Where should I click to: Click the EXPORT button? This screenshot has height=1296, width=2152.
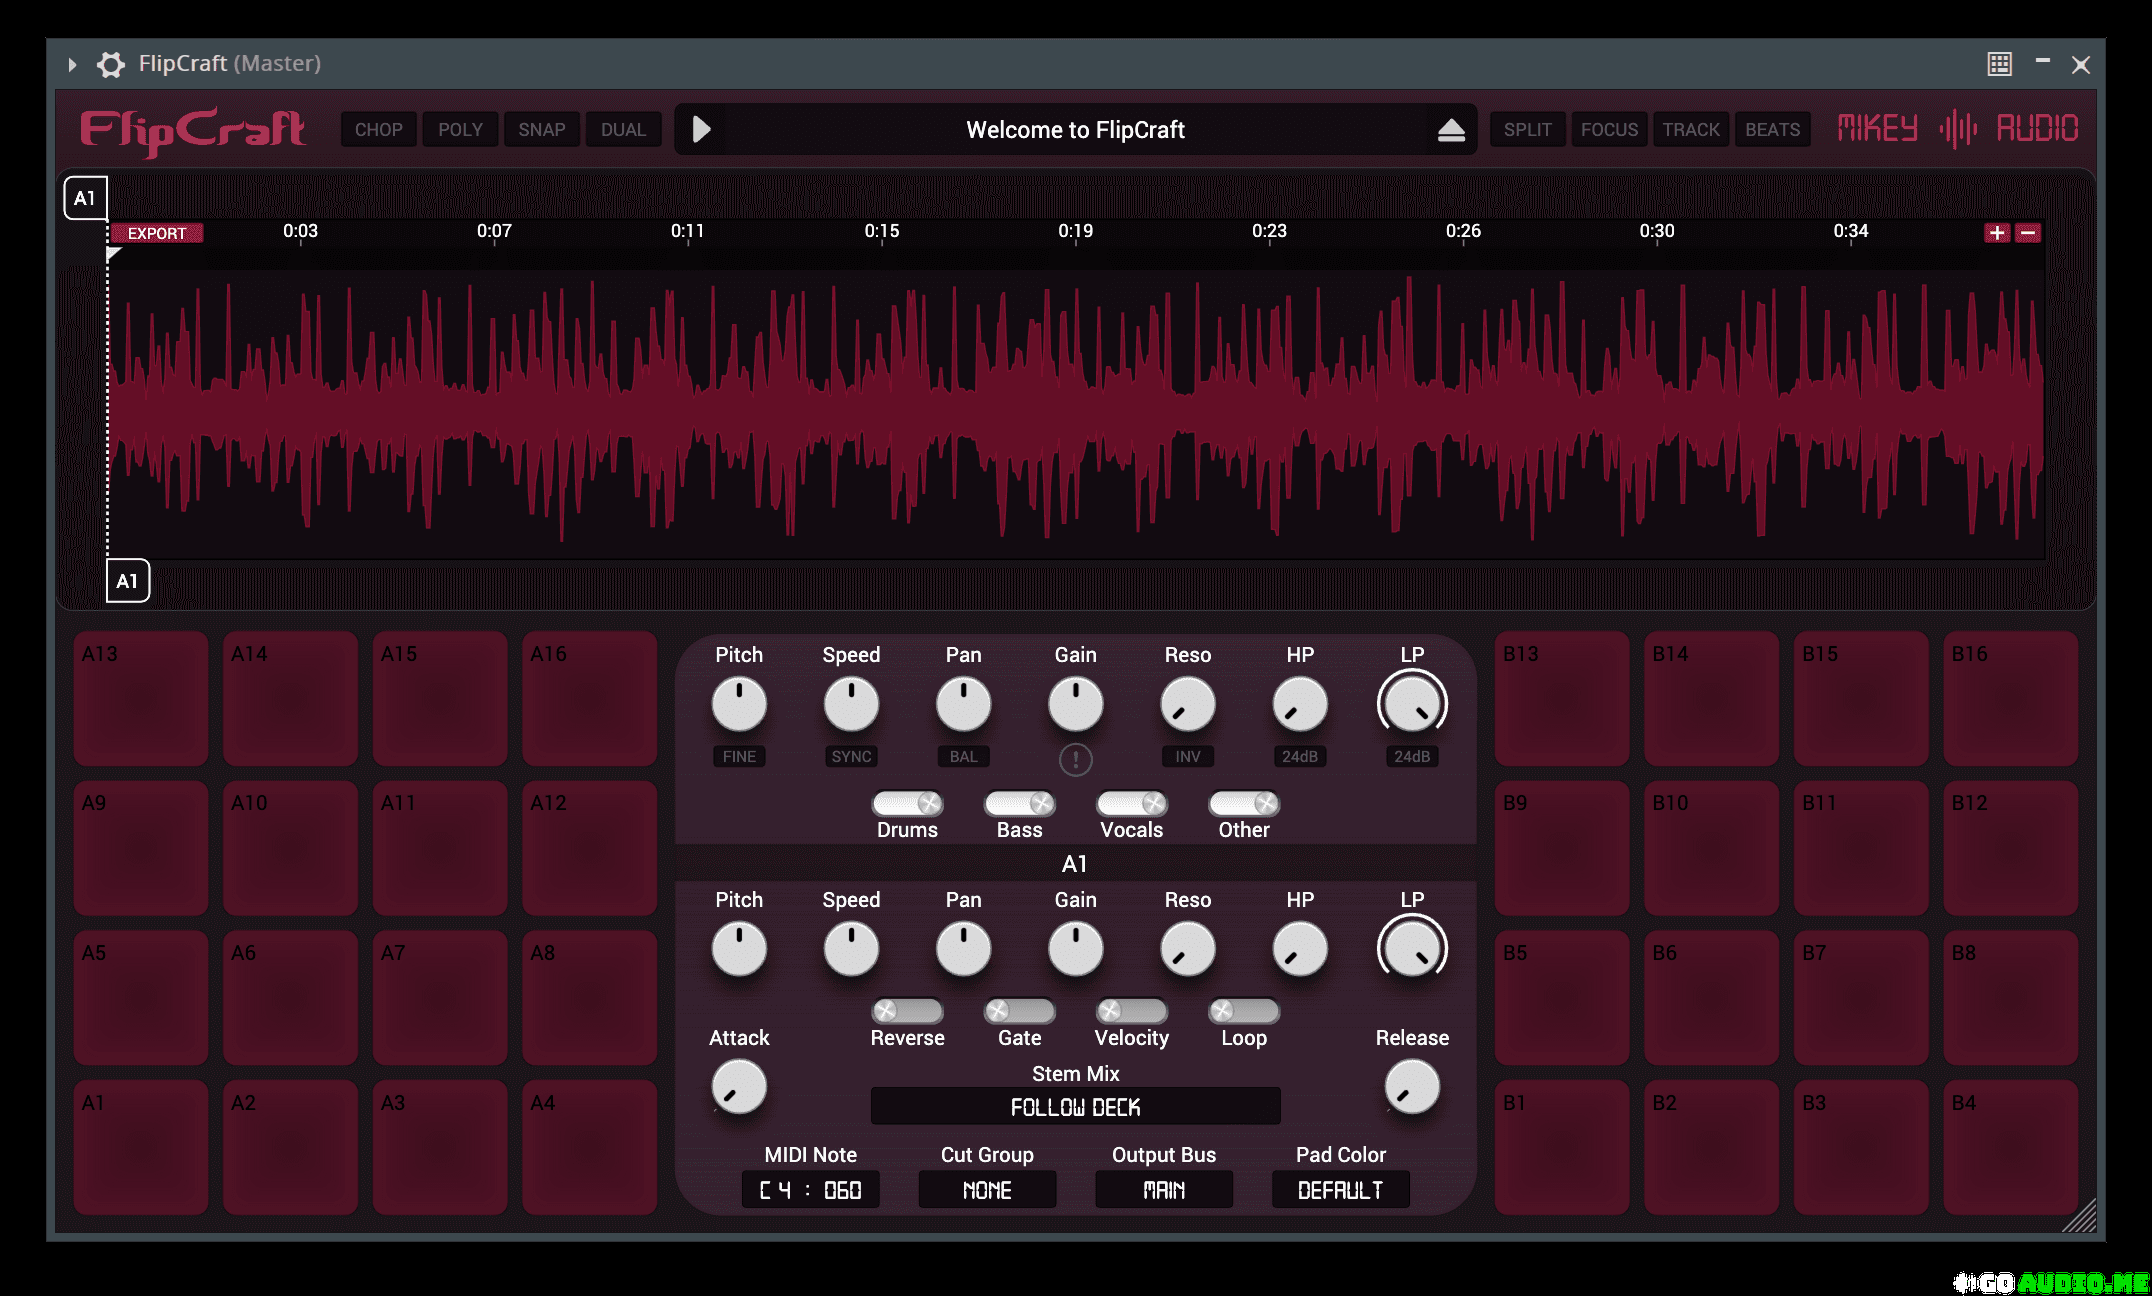pyautogui.click(x=157, y=233)
